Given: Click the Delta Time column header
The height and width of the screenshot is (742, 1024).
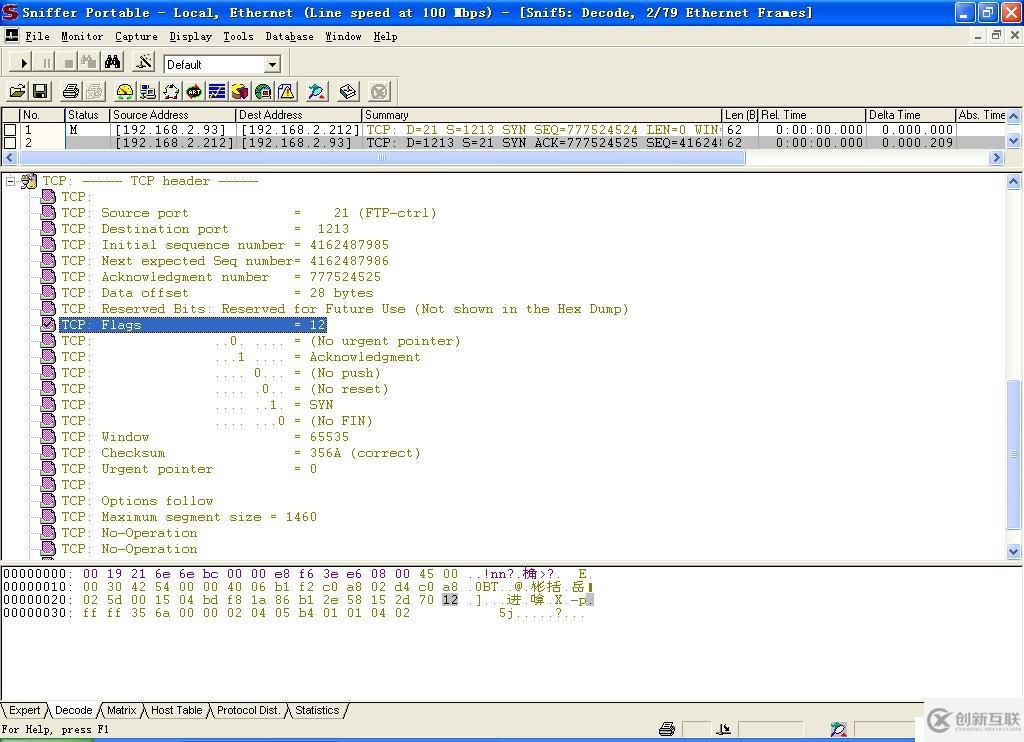Looking at the screenshot, I should (910, 115).
